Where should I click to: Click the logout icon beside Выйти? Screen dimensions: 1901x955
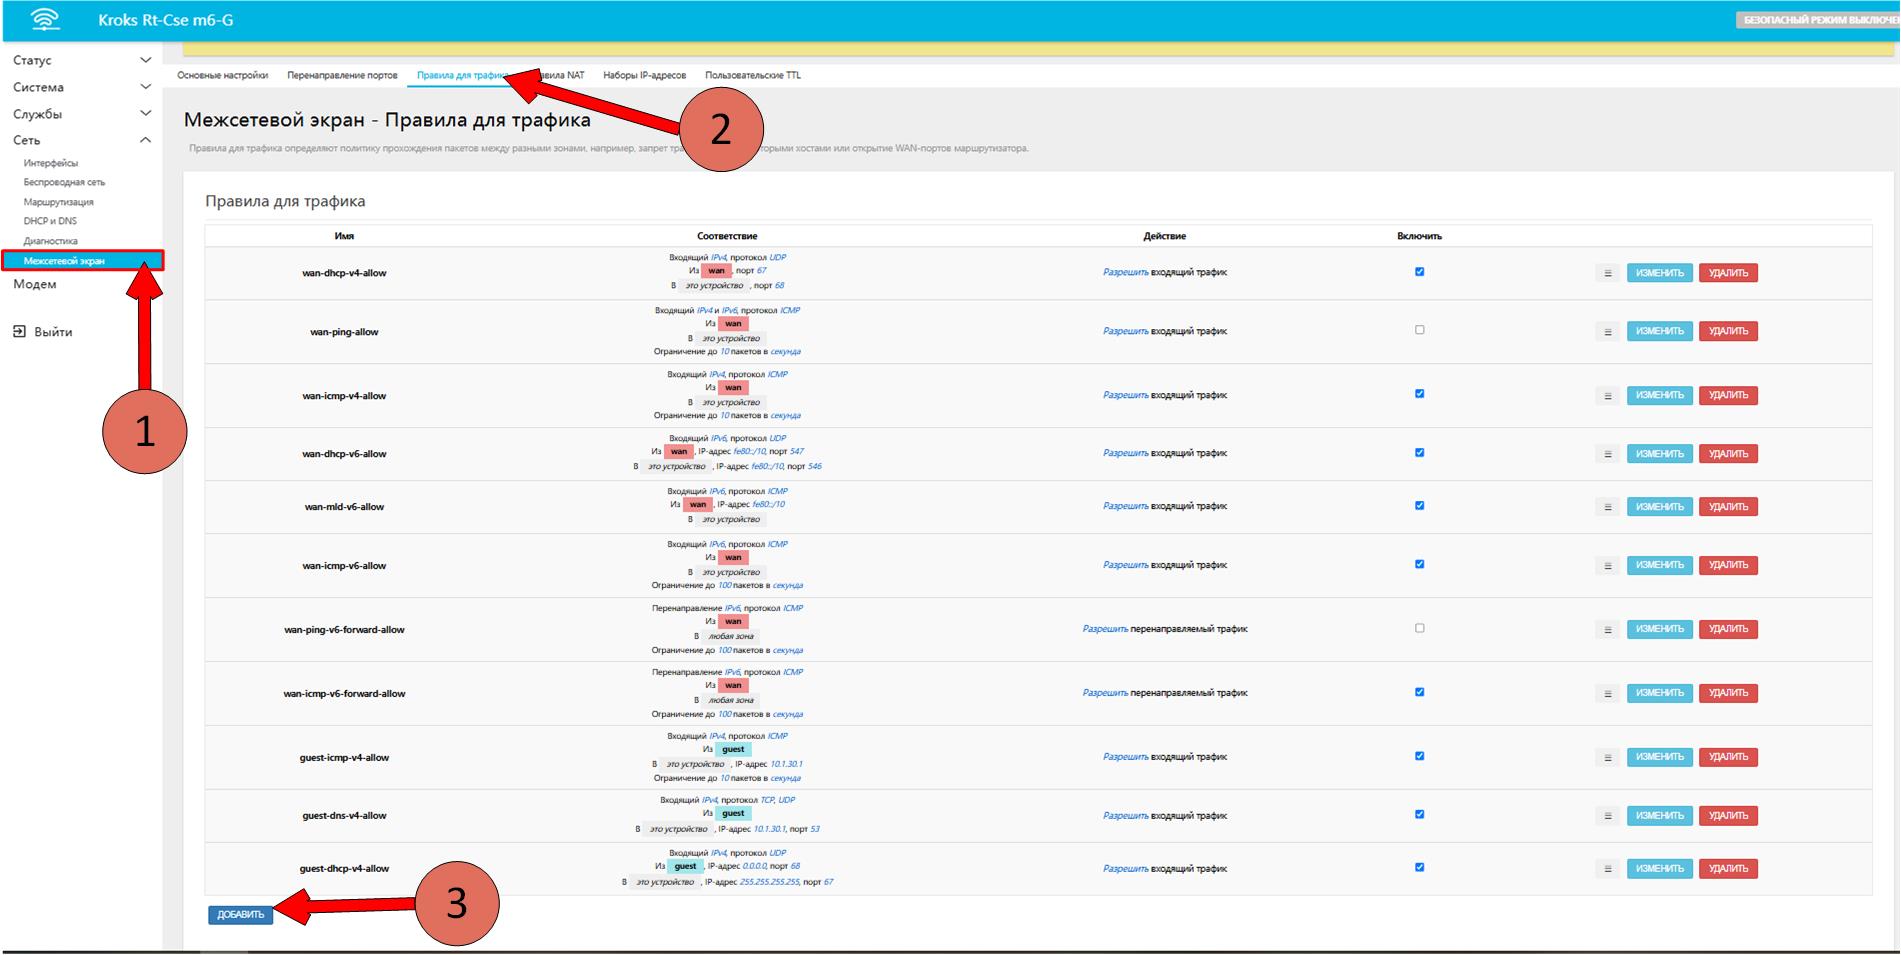tap(19, 332)
